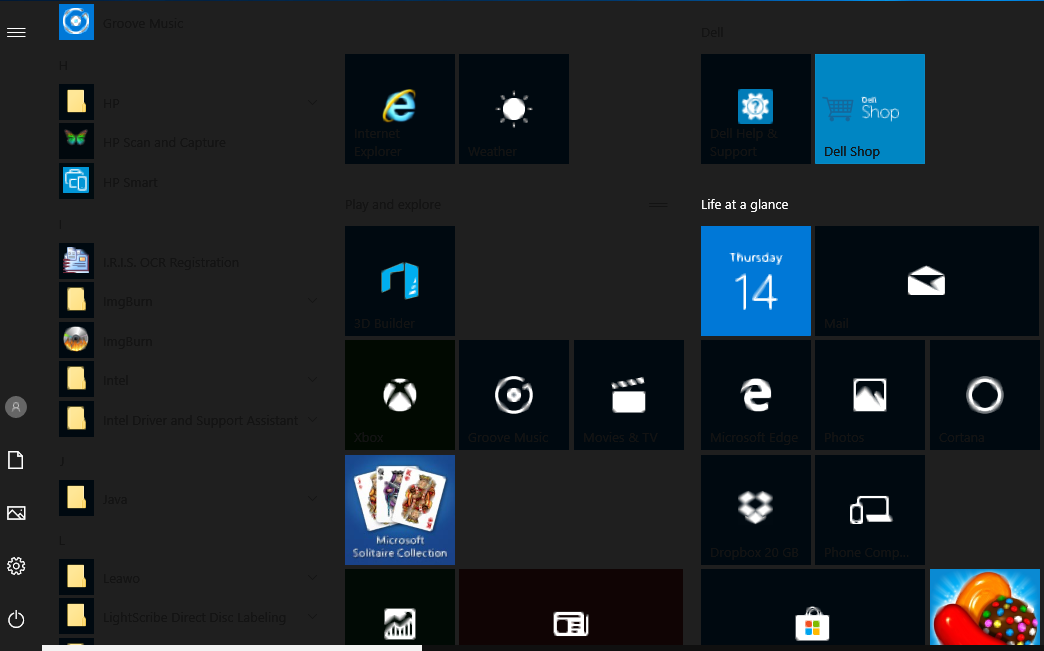Open the Dropbox 20 GB tile
1044x651 pixels.
(x=756, y=510)
